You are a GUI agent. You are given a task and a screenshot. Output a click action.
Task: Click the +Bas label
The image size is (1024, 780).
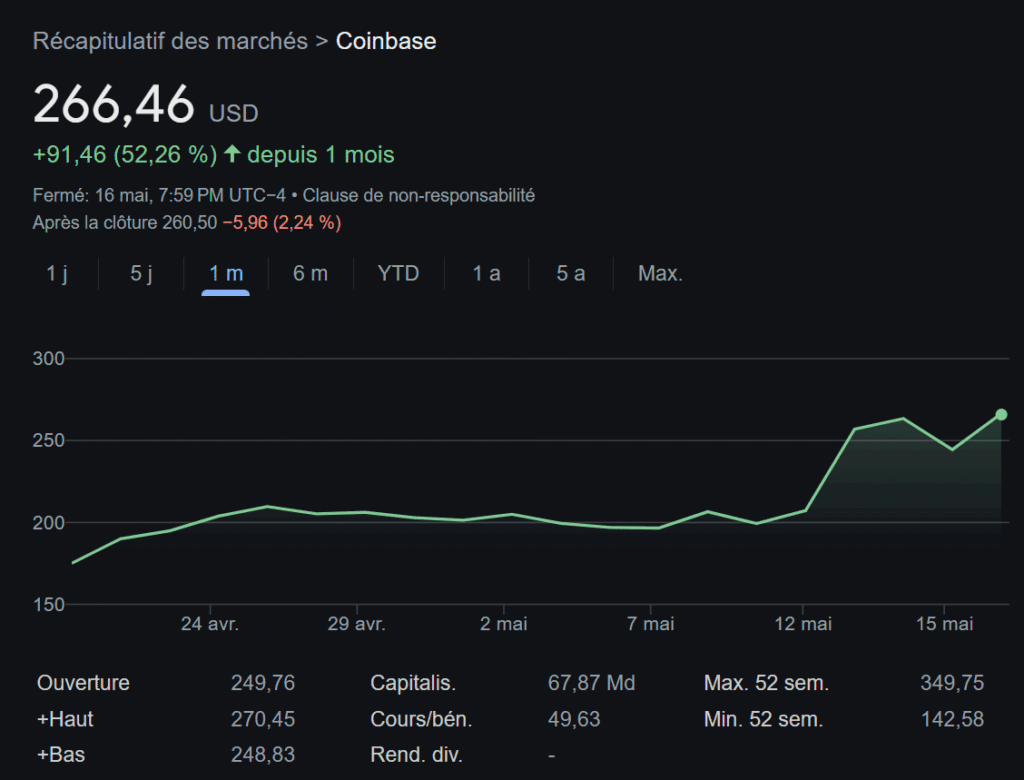click(x=61, y=755)
